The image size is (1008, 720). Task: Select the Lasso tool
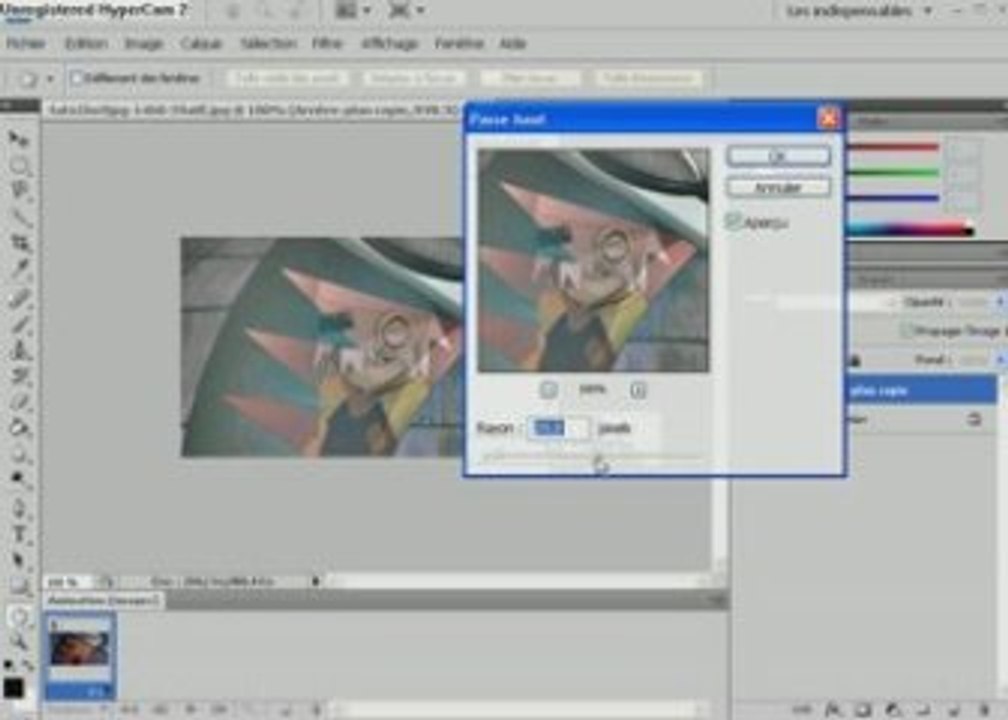click(19, 191)
